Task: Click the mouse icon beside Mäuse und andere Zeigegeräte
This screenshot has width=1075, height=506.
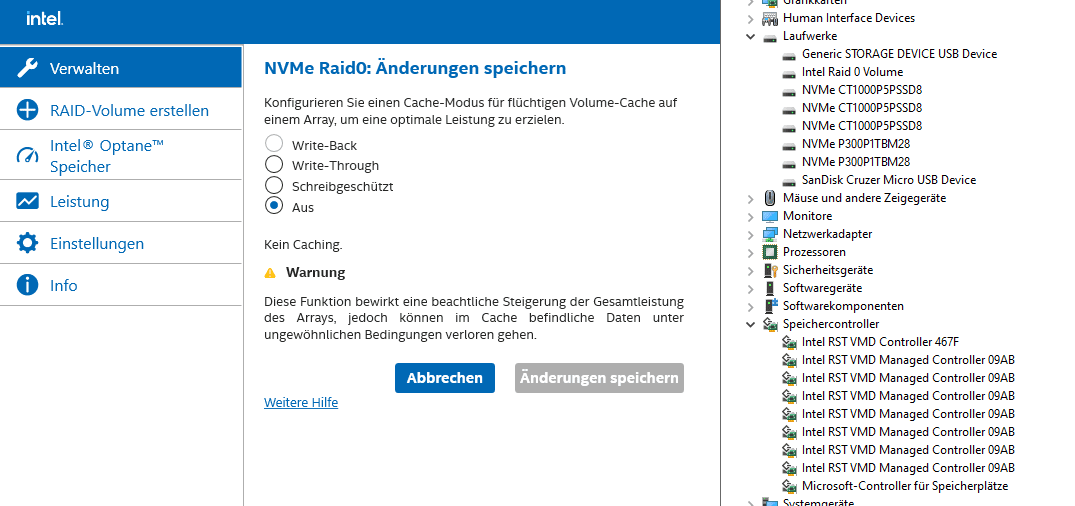Action: [x=770, y=198]
